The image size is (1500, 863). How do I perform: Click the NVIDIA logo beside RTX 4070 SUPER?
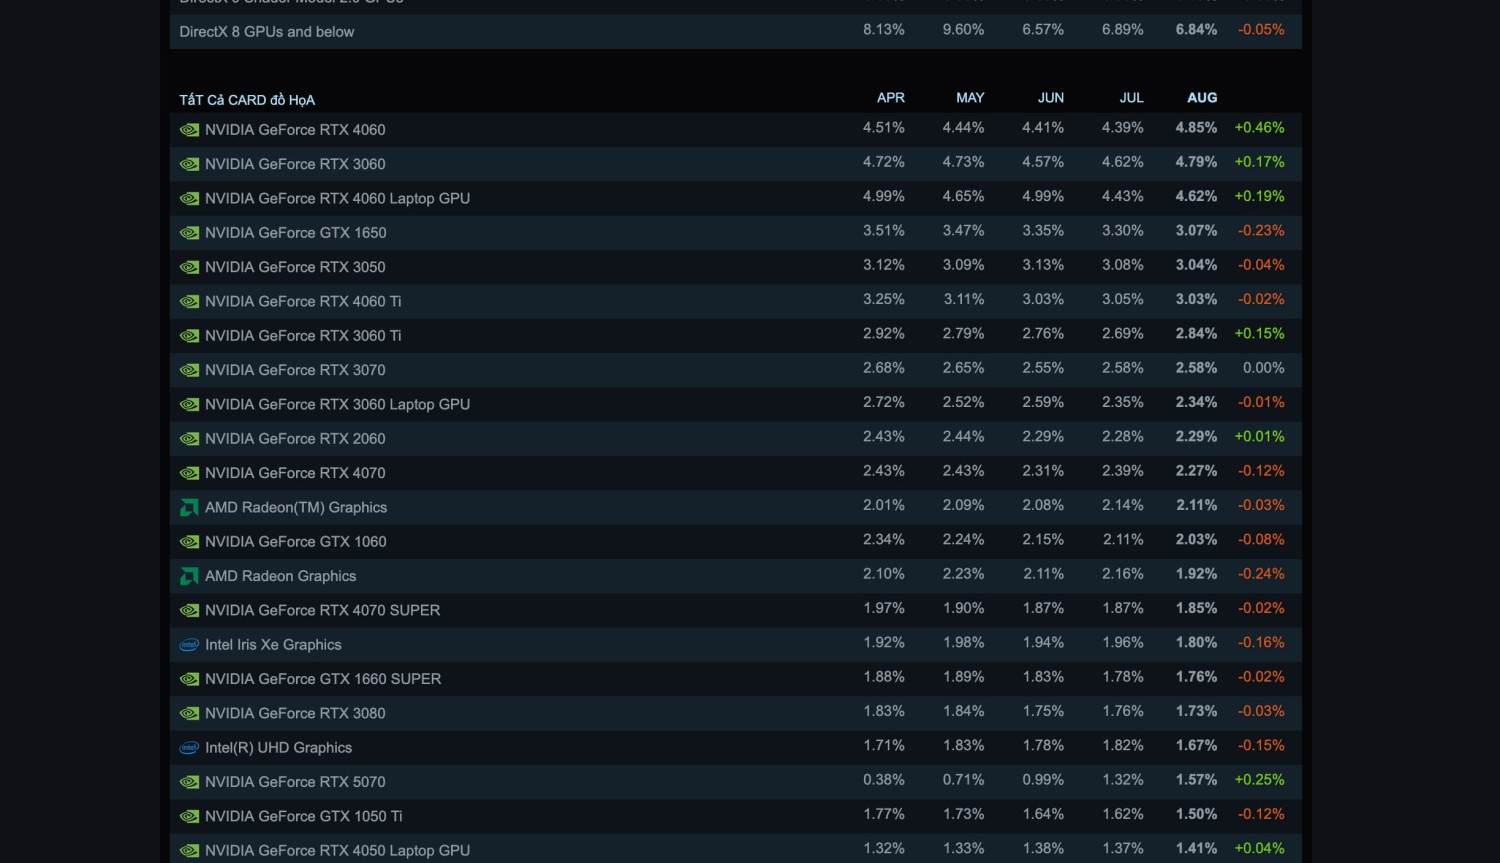coord(189,611)
